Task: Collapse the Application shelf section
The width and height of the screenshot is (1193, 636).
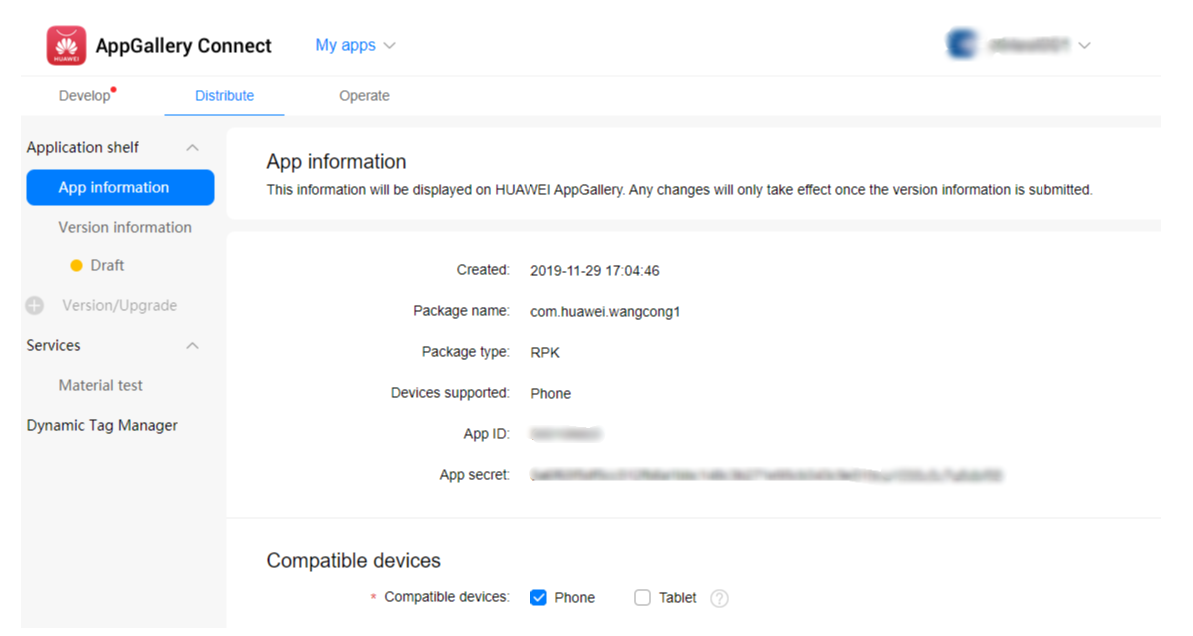Action: click(192, 148)
